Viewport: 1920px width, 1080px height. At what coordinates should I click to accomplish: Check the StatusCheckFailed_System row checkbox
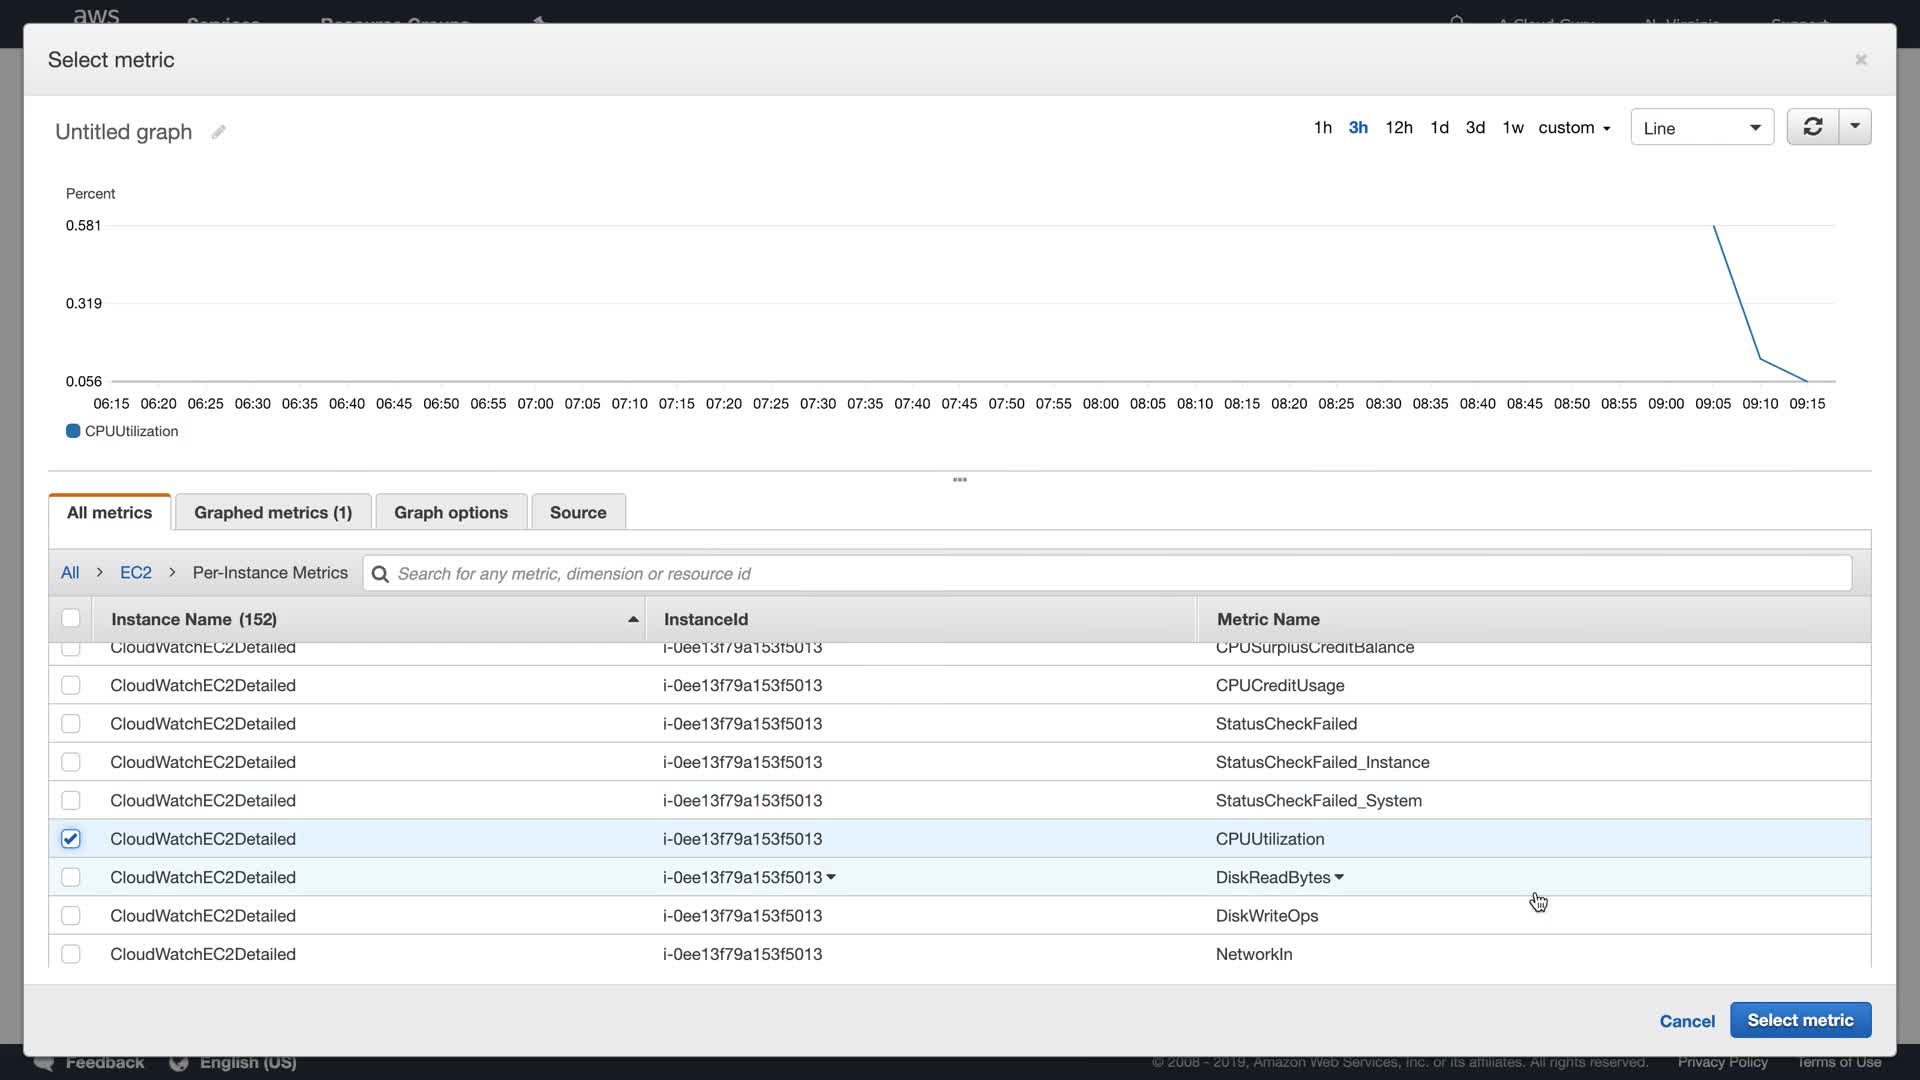71,801
